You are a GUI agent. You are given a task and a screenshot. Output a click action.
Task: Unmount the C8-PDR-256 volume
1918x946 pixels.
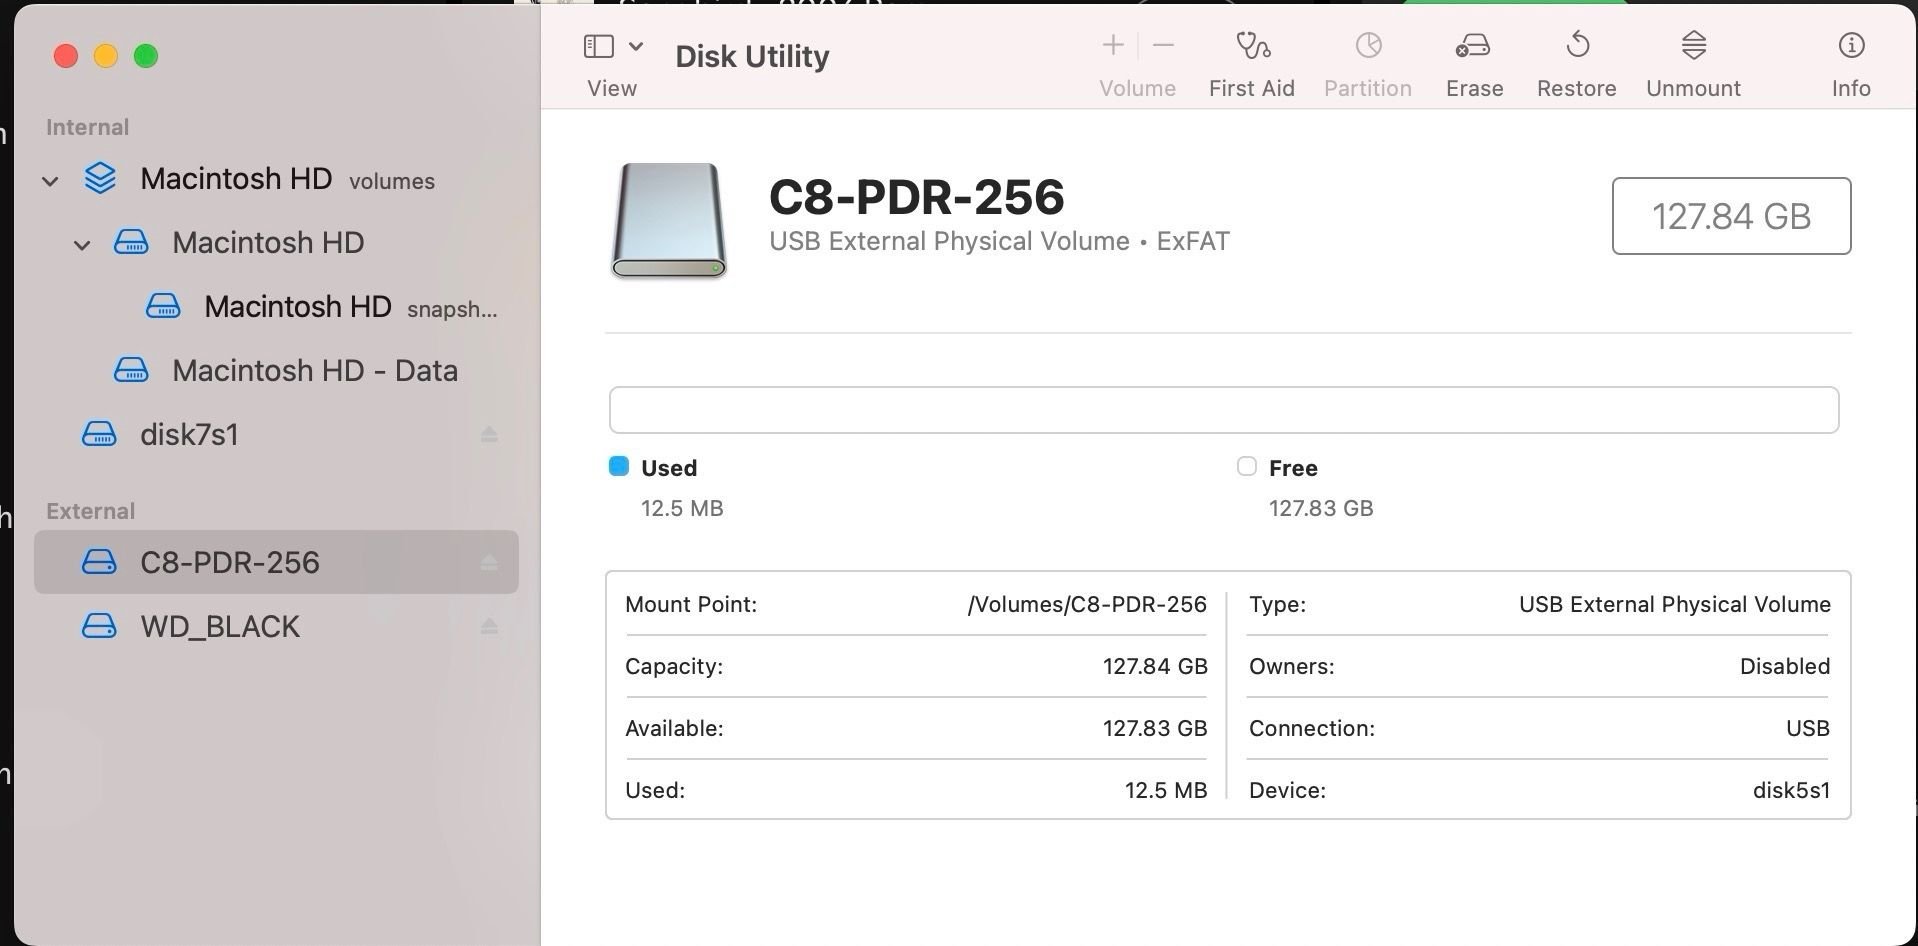coord(1692,60)
